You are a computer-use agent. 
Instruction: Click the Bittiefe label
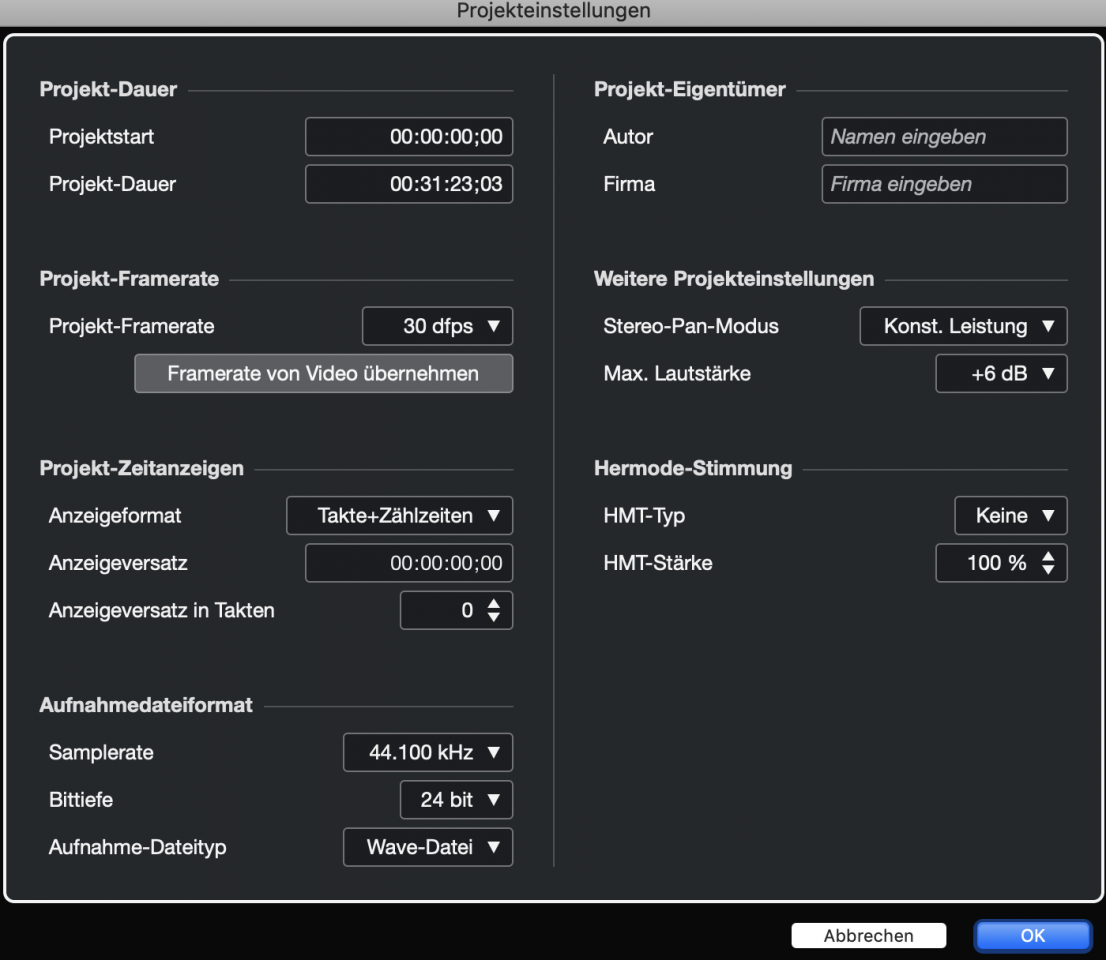tap(81, 800)
